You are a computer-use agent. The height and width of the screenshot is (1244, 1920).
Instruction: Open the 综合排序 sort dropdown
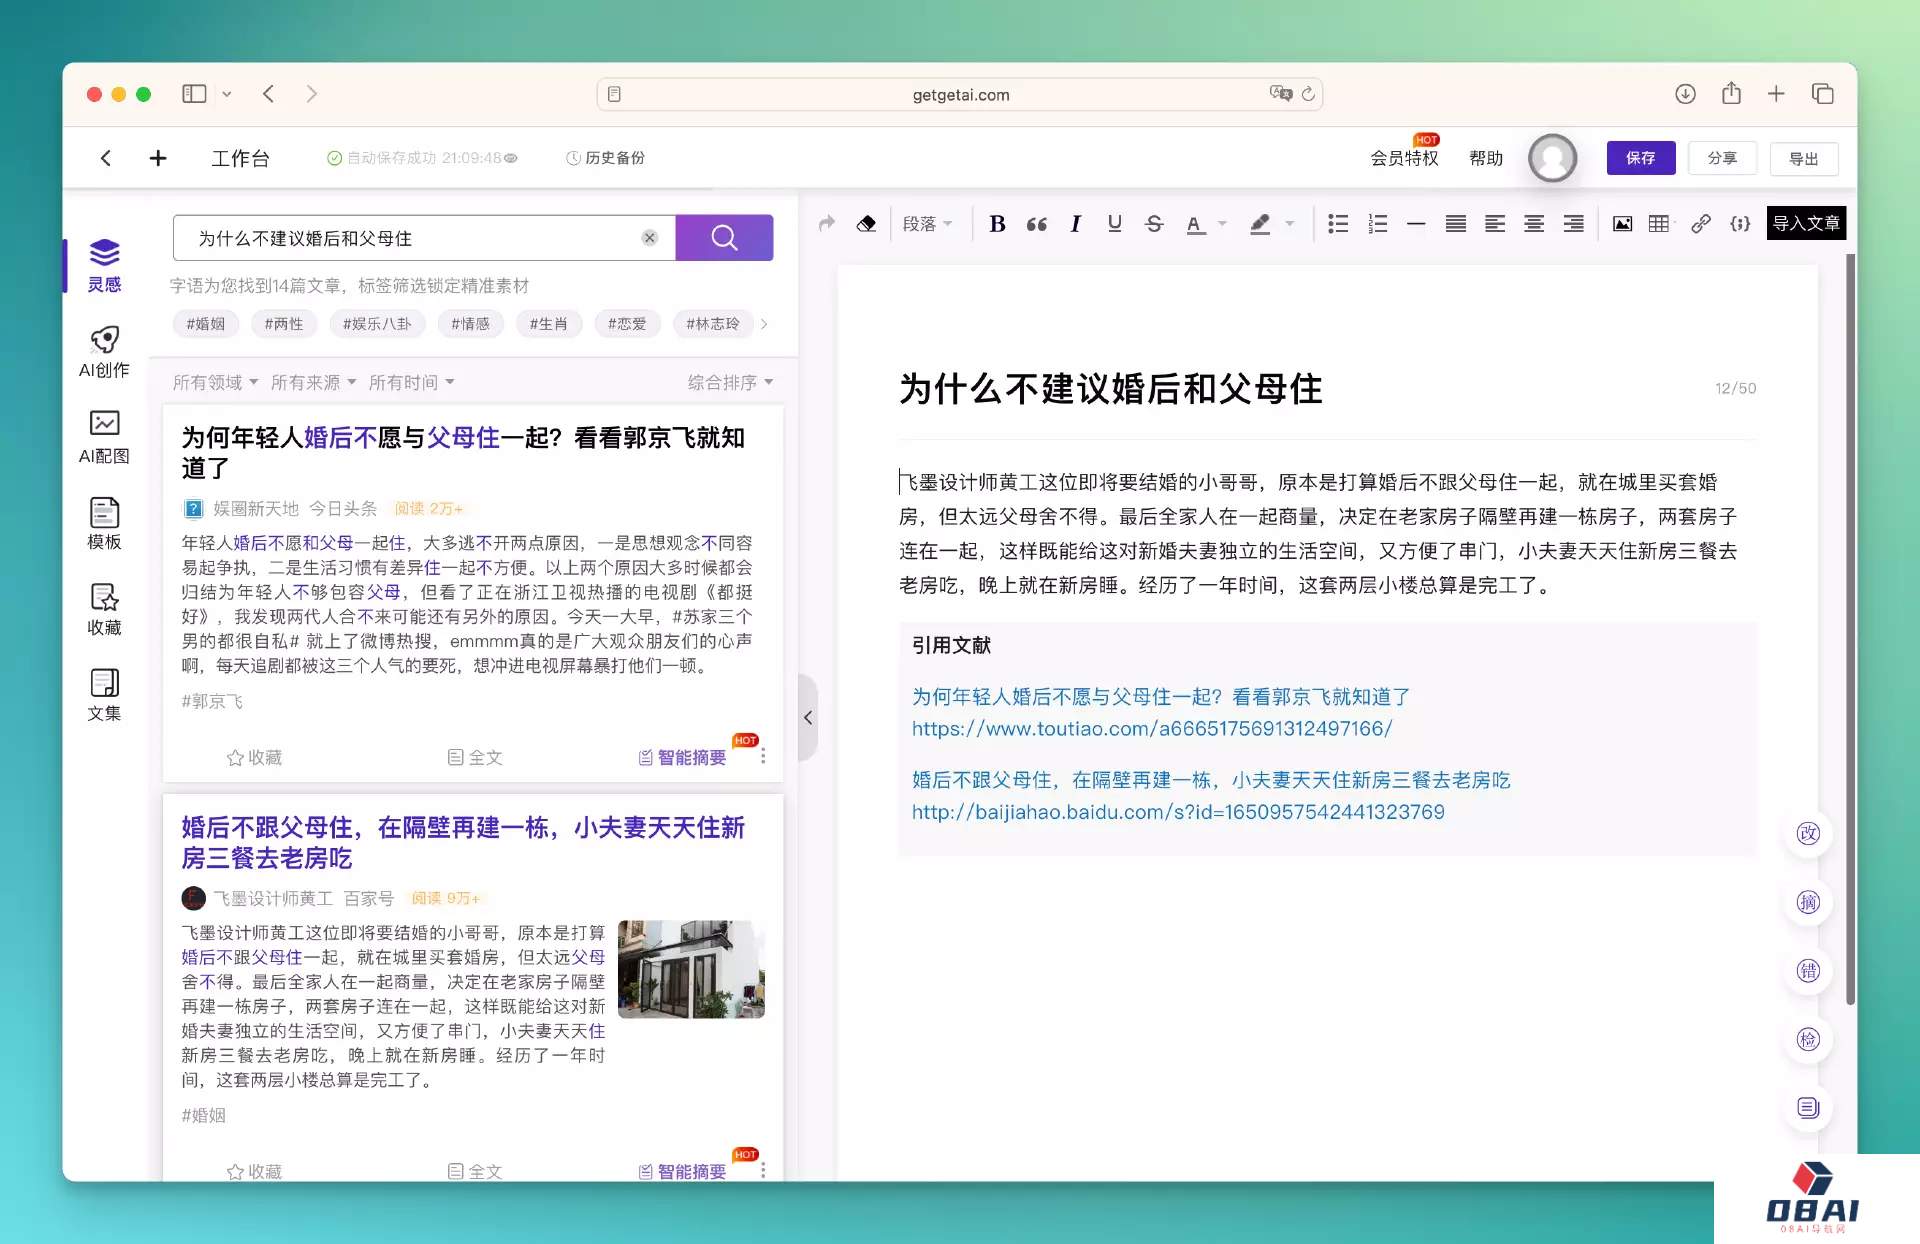[730, 383]
